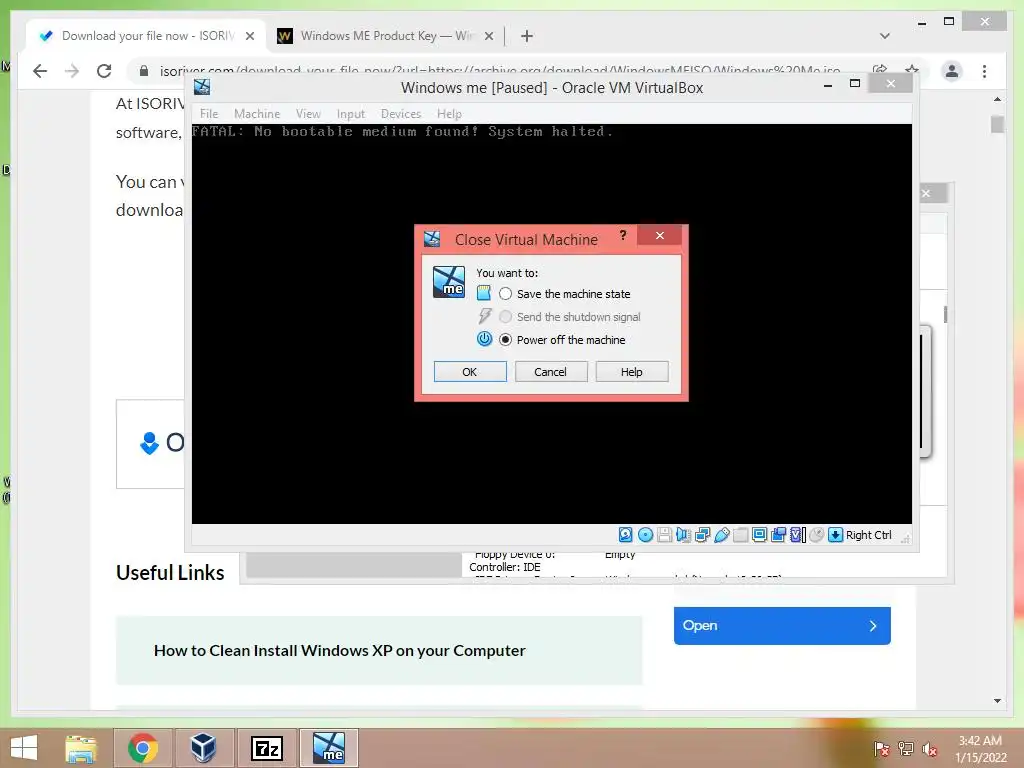Go forward in Chrome
This screenshot has width=1024, height=768.
click(72, 71)
